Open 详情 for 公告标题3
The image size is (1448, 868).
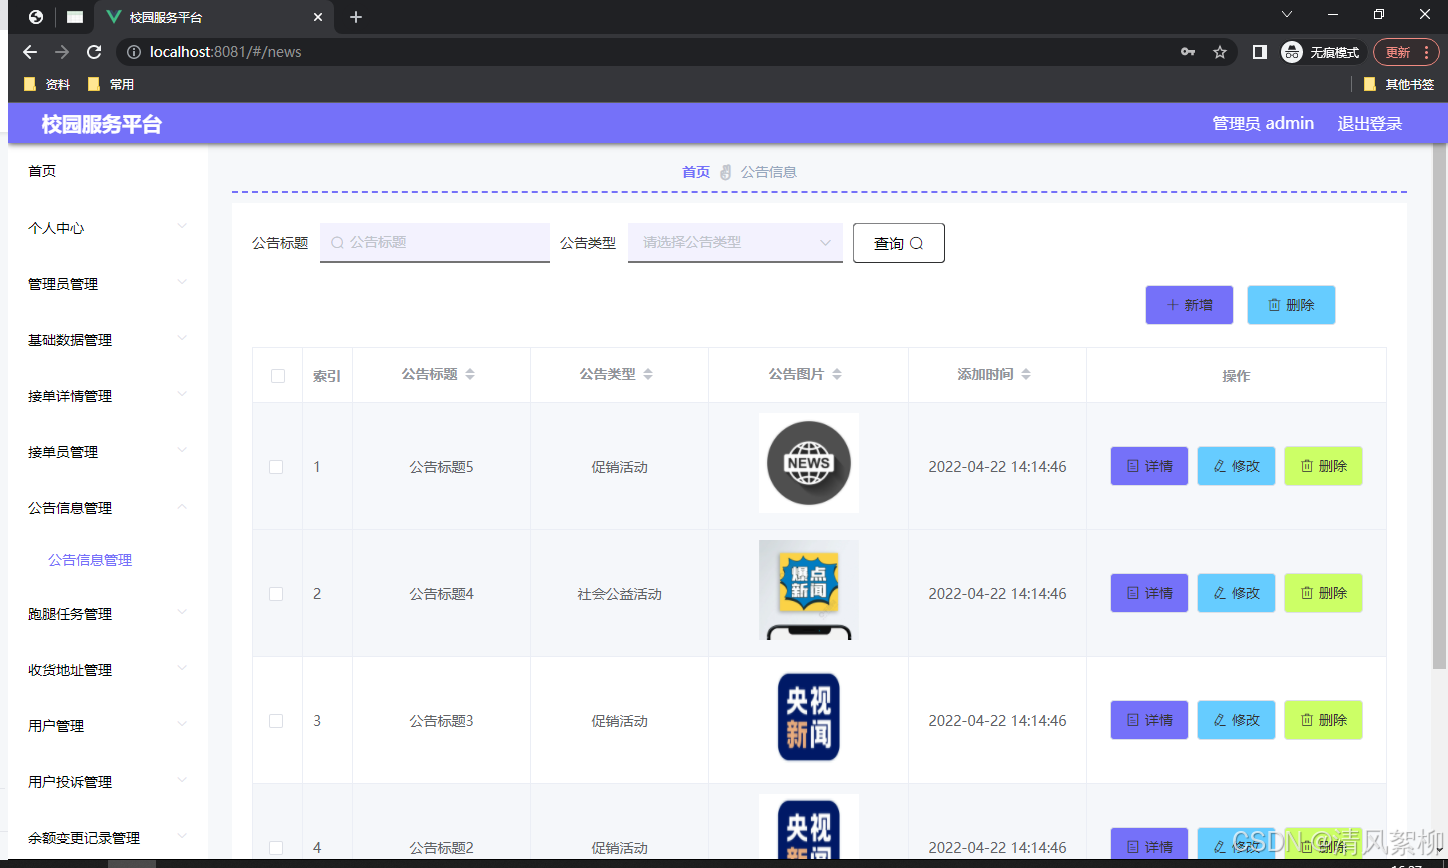point(1149,720)
